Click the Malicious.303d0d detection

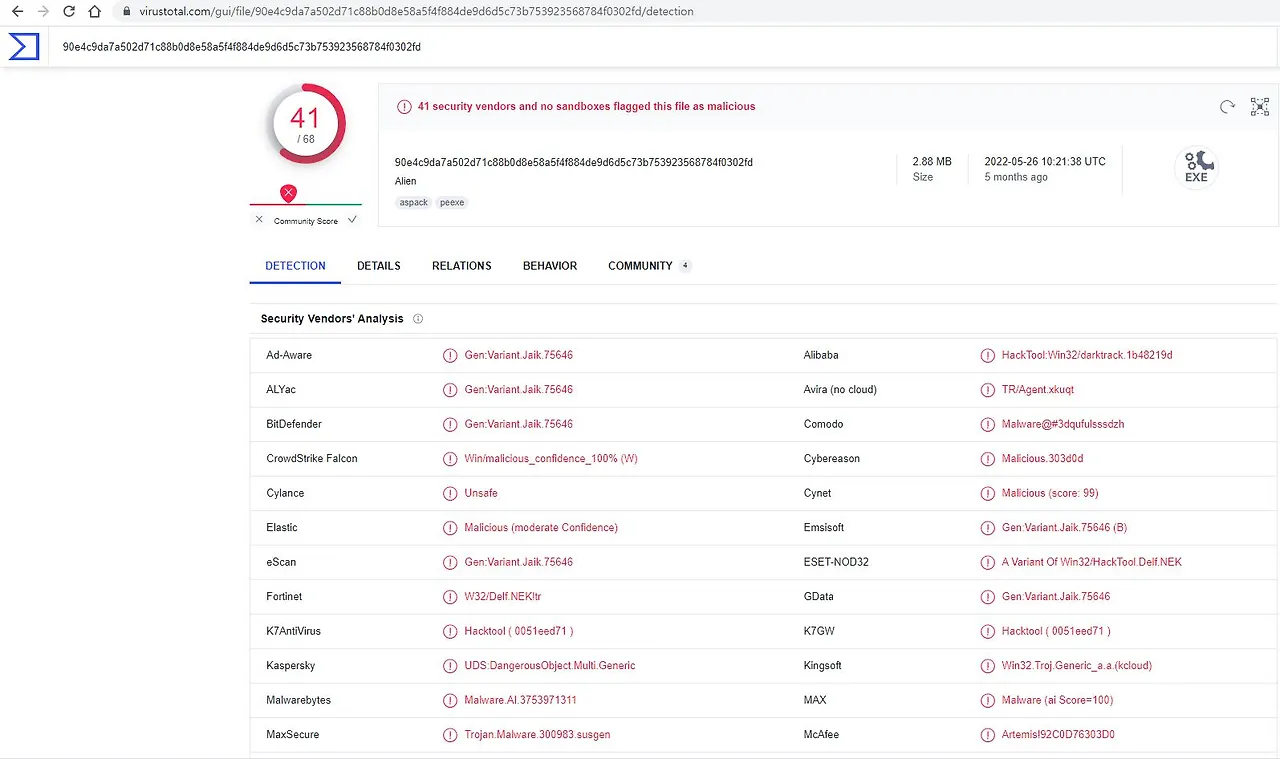[1042, 459]
